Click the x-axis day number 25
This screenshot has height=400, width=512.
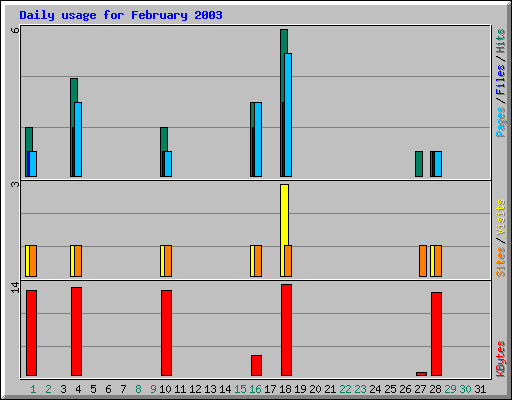click(x=390, y=389)
